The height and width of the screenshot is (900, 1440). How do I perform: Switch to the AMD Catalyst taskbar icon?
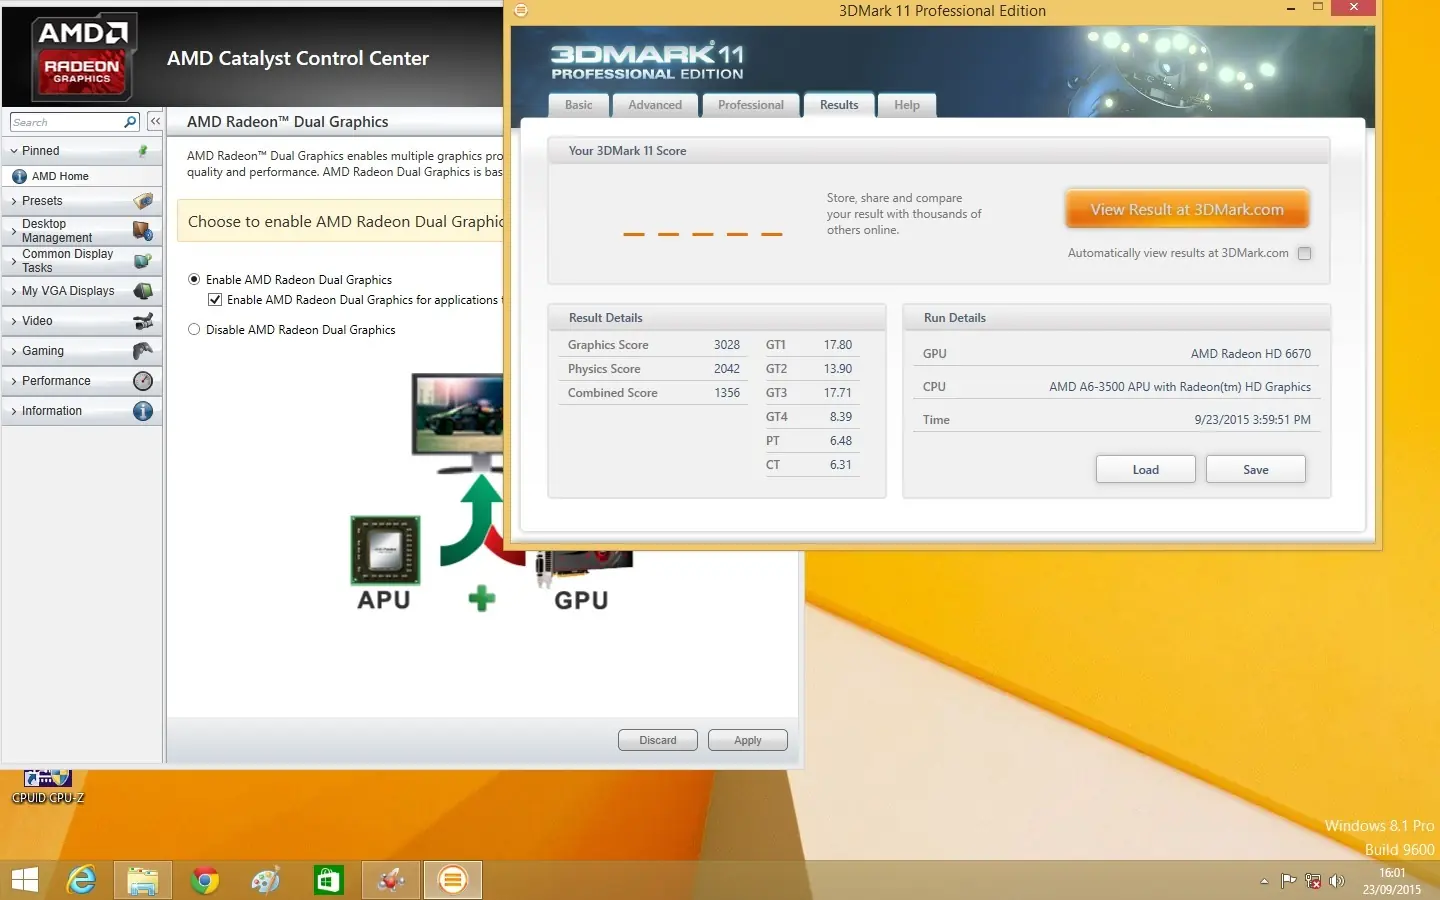pyautogui.click(x=391, y=880)
